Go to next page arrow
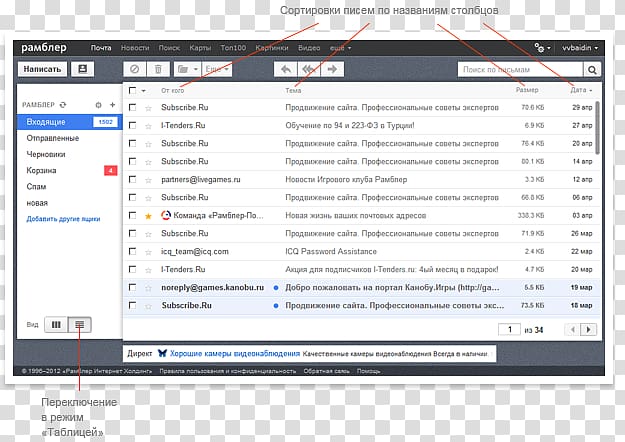Viewport: 625px width, 442px height. [589, 330]
